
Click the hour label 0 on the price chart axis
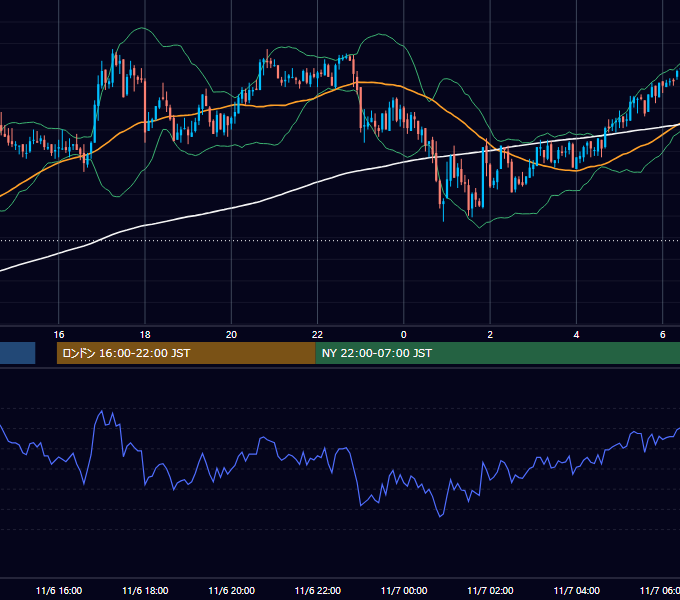tap(404, 335)
